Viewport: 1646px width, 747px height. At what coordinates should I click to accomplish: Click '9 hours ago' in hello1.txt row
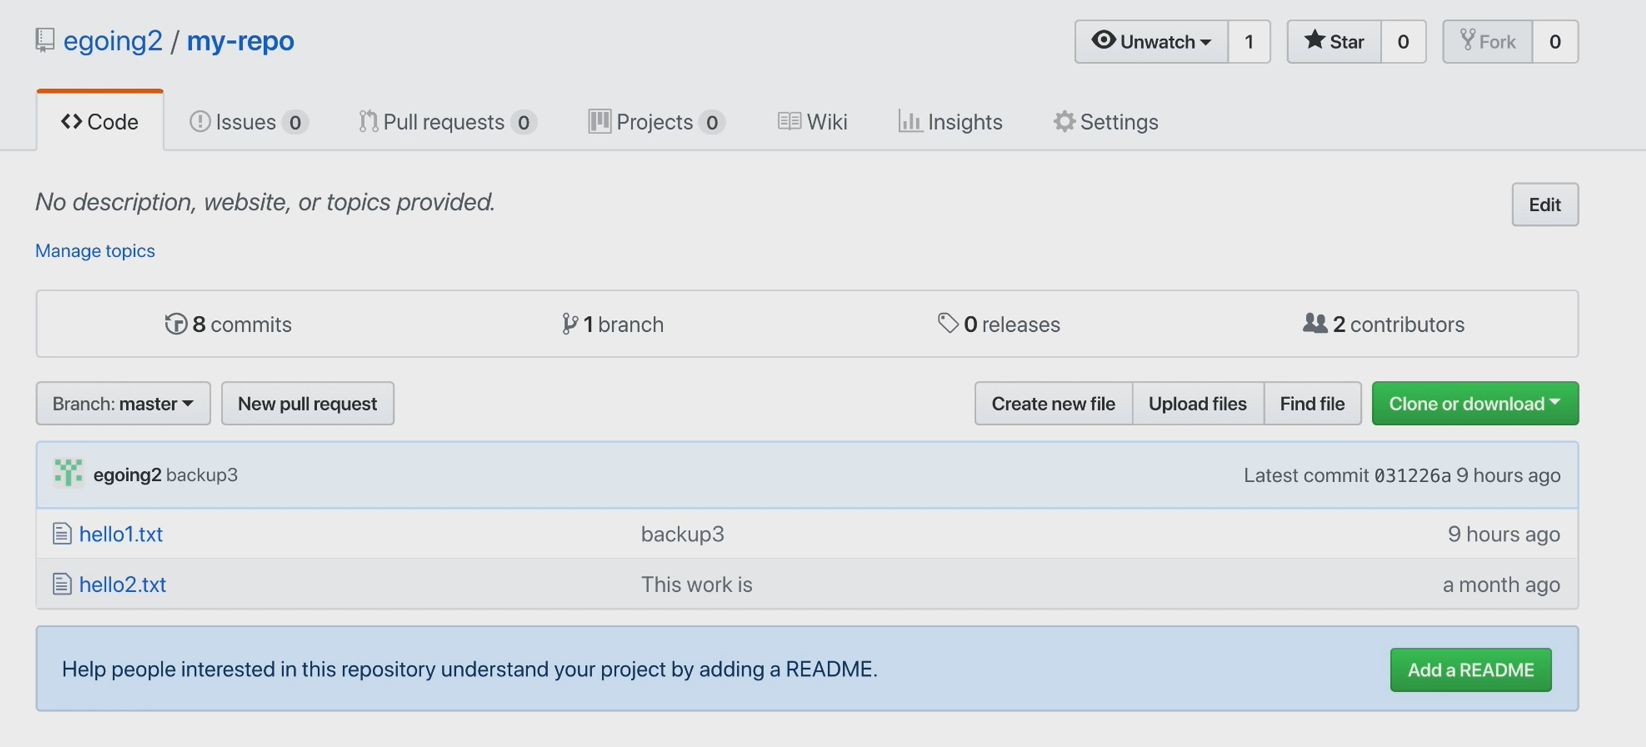pos(1504,534)
